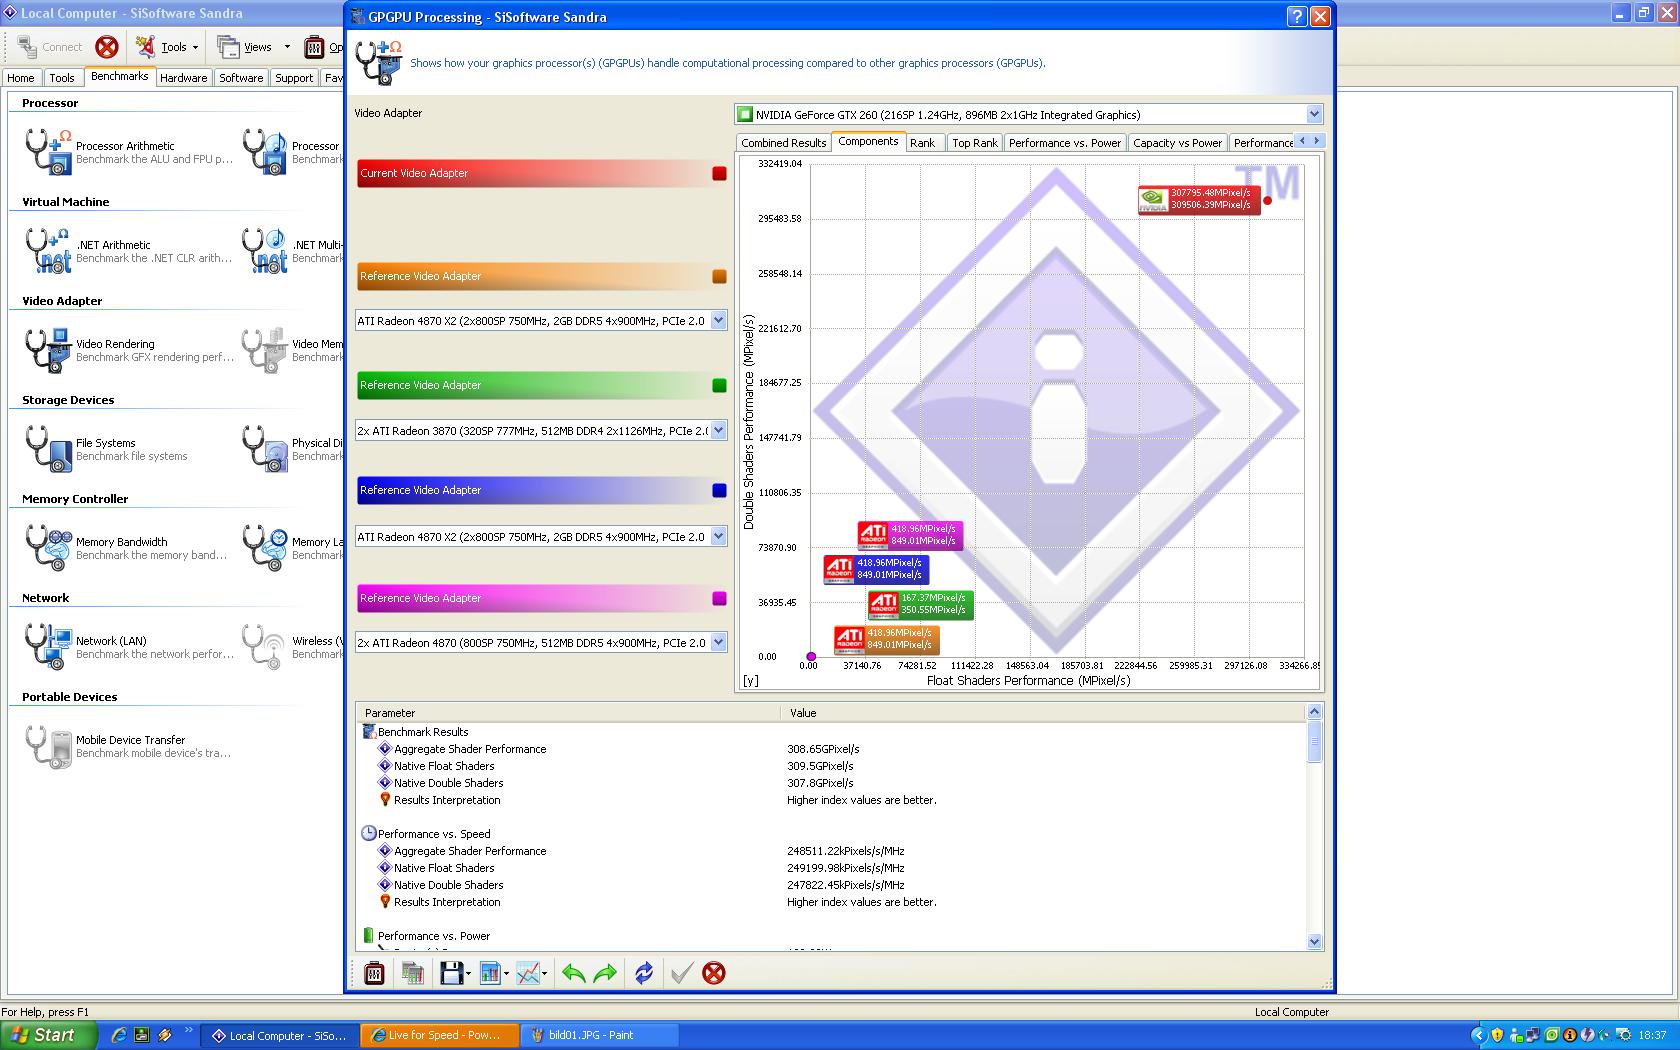Open the Mobile Device Transfer benchmark icon
The width and height of the screenshot is (1680, 1050).
tap(48, 745)
